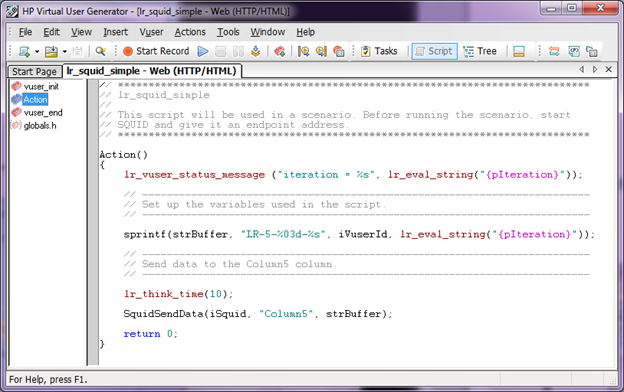The image size is (624, 392).
Task: Open the Vuser menu
Action: pyautogui.click(x=151, y=32)
